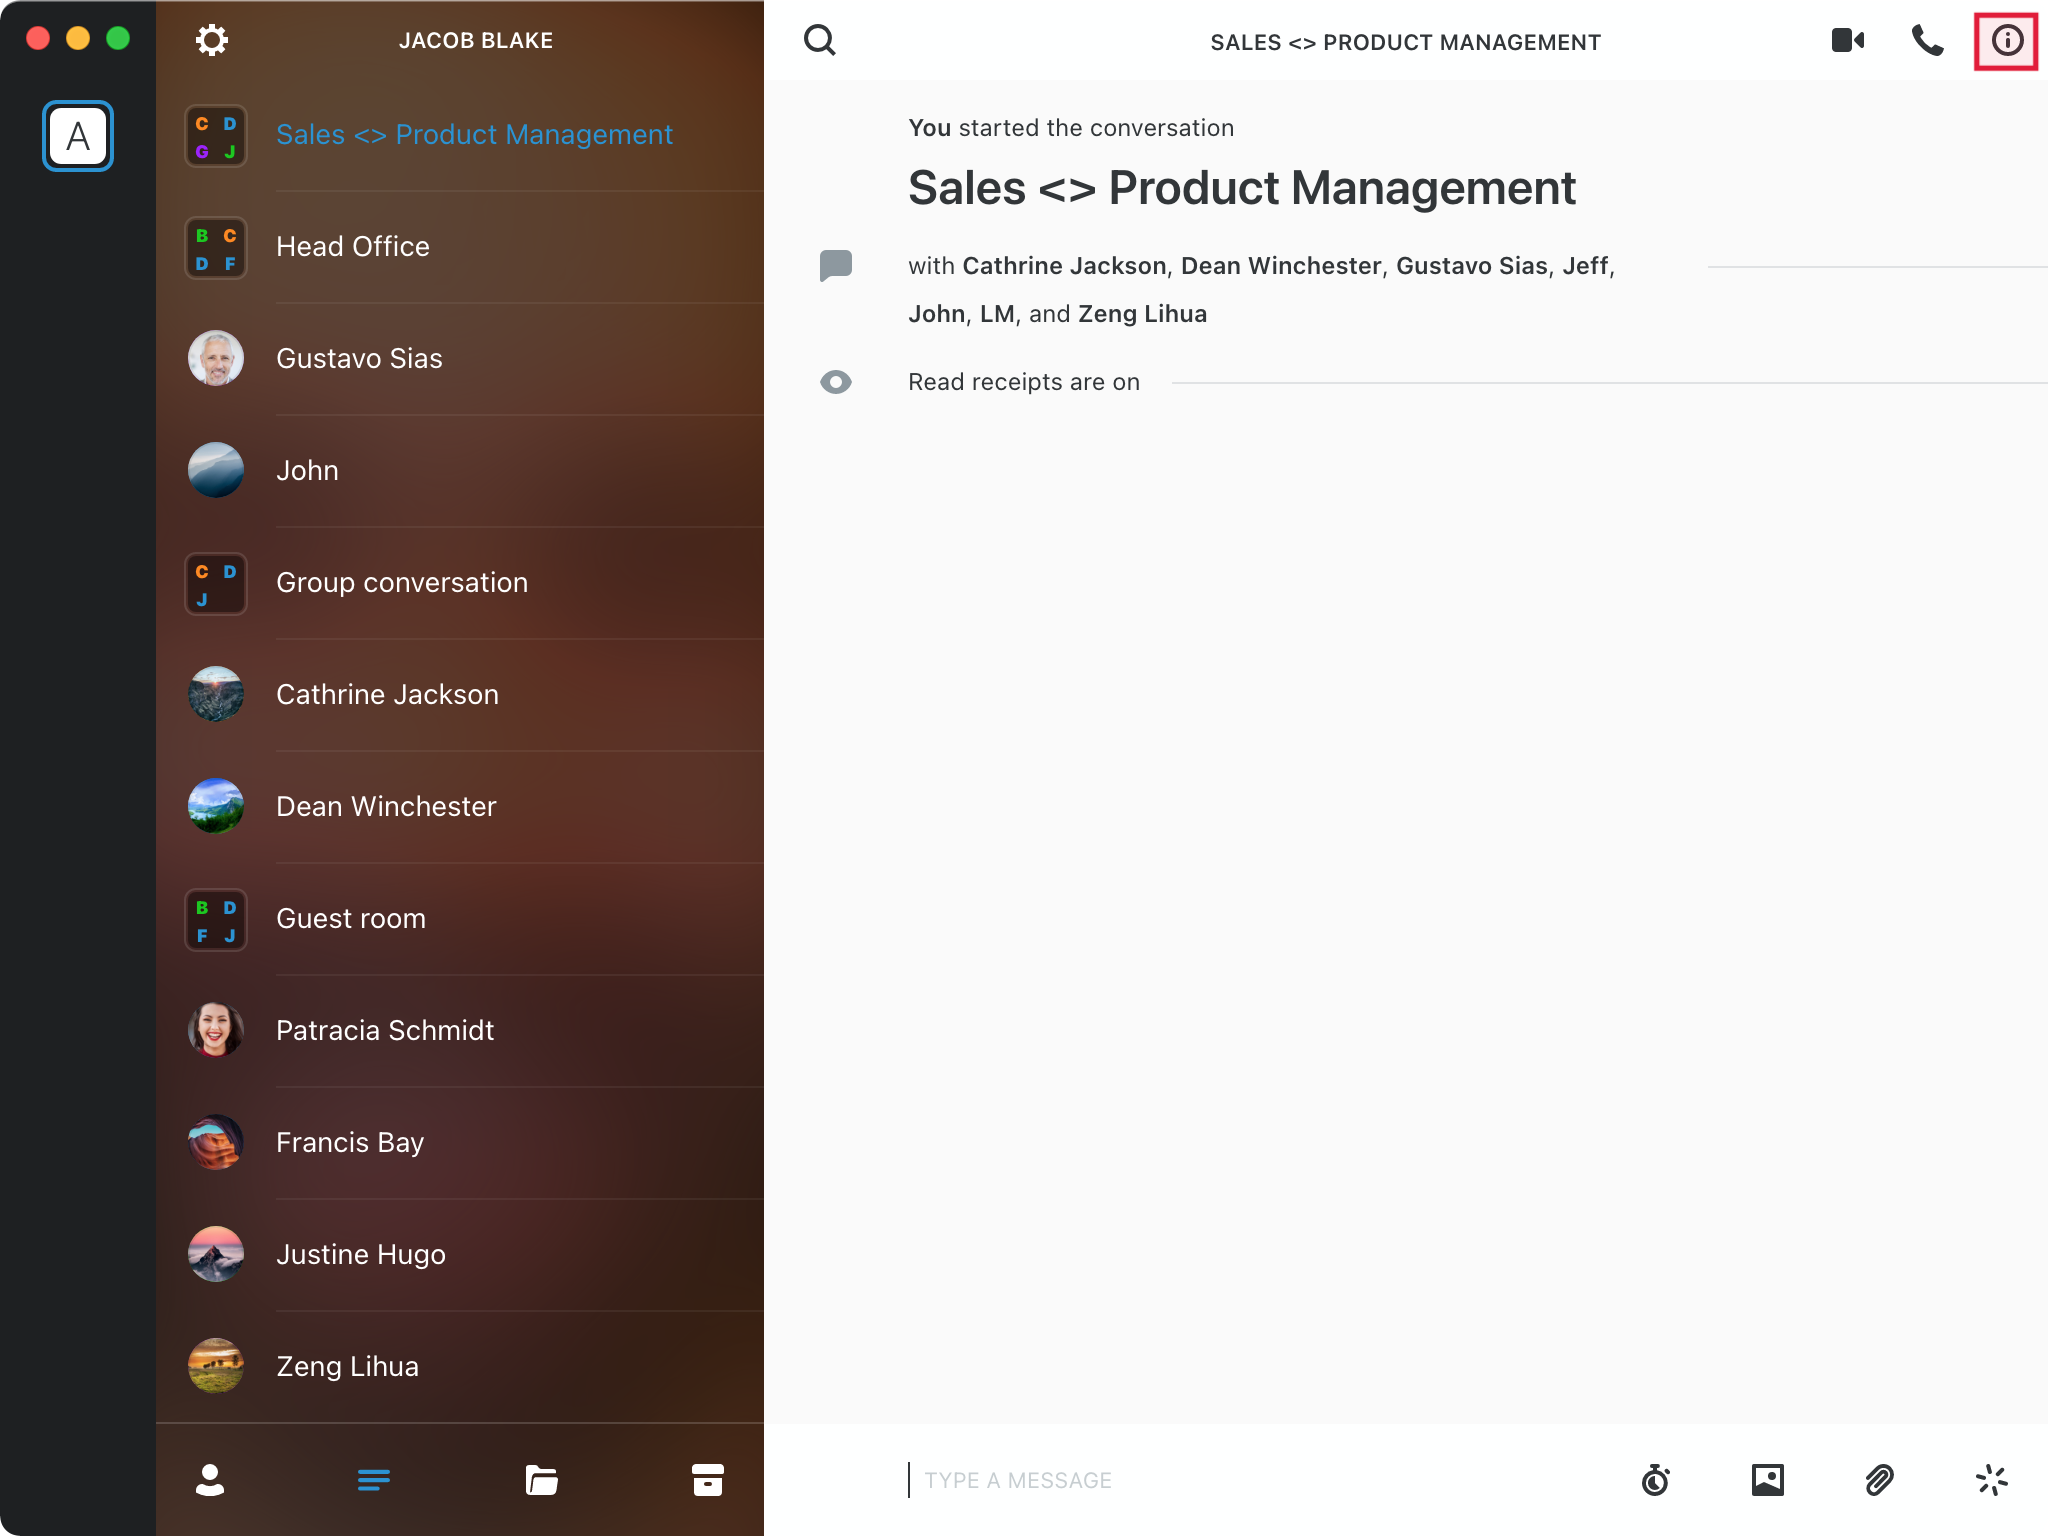Click the read receipts eye icon
2048x1536 pixels.
836,382
